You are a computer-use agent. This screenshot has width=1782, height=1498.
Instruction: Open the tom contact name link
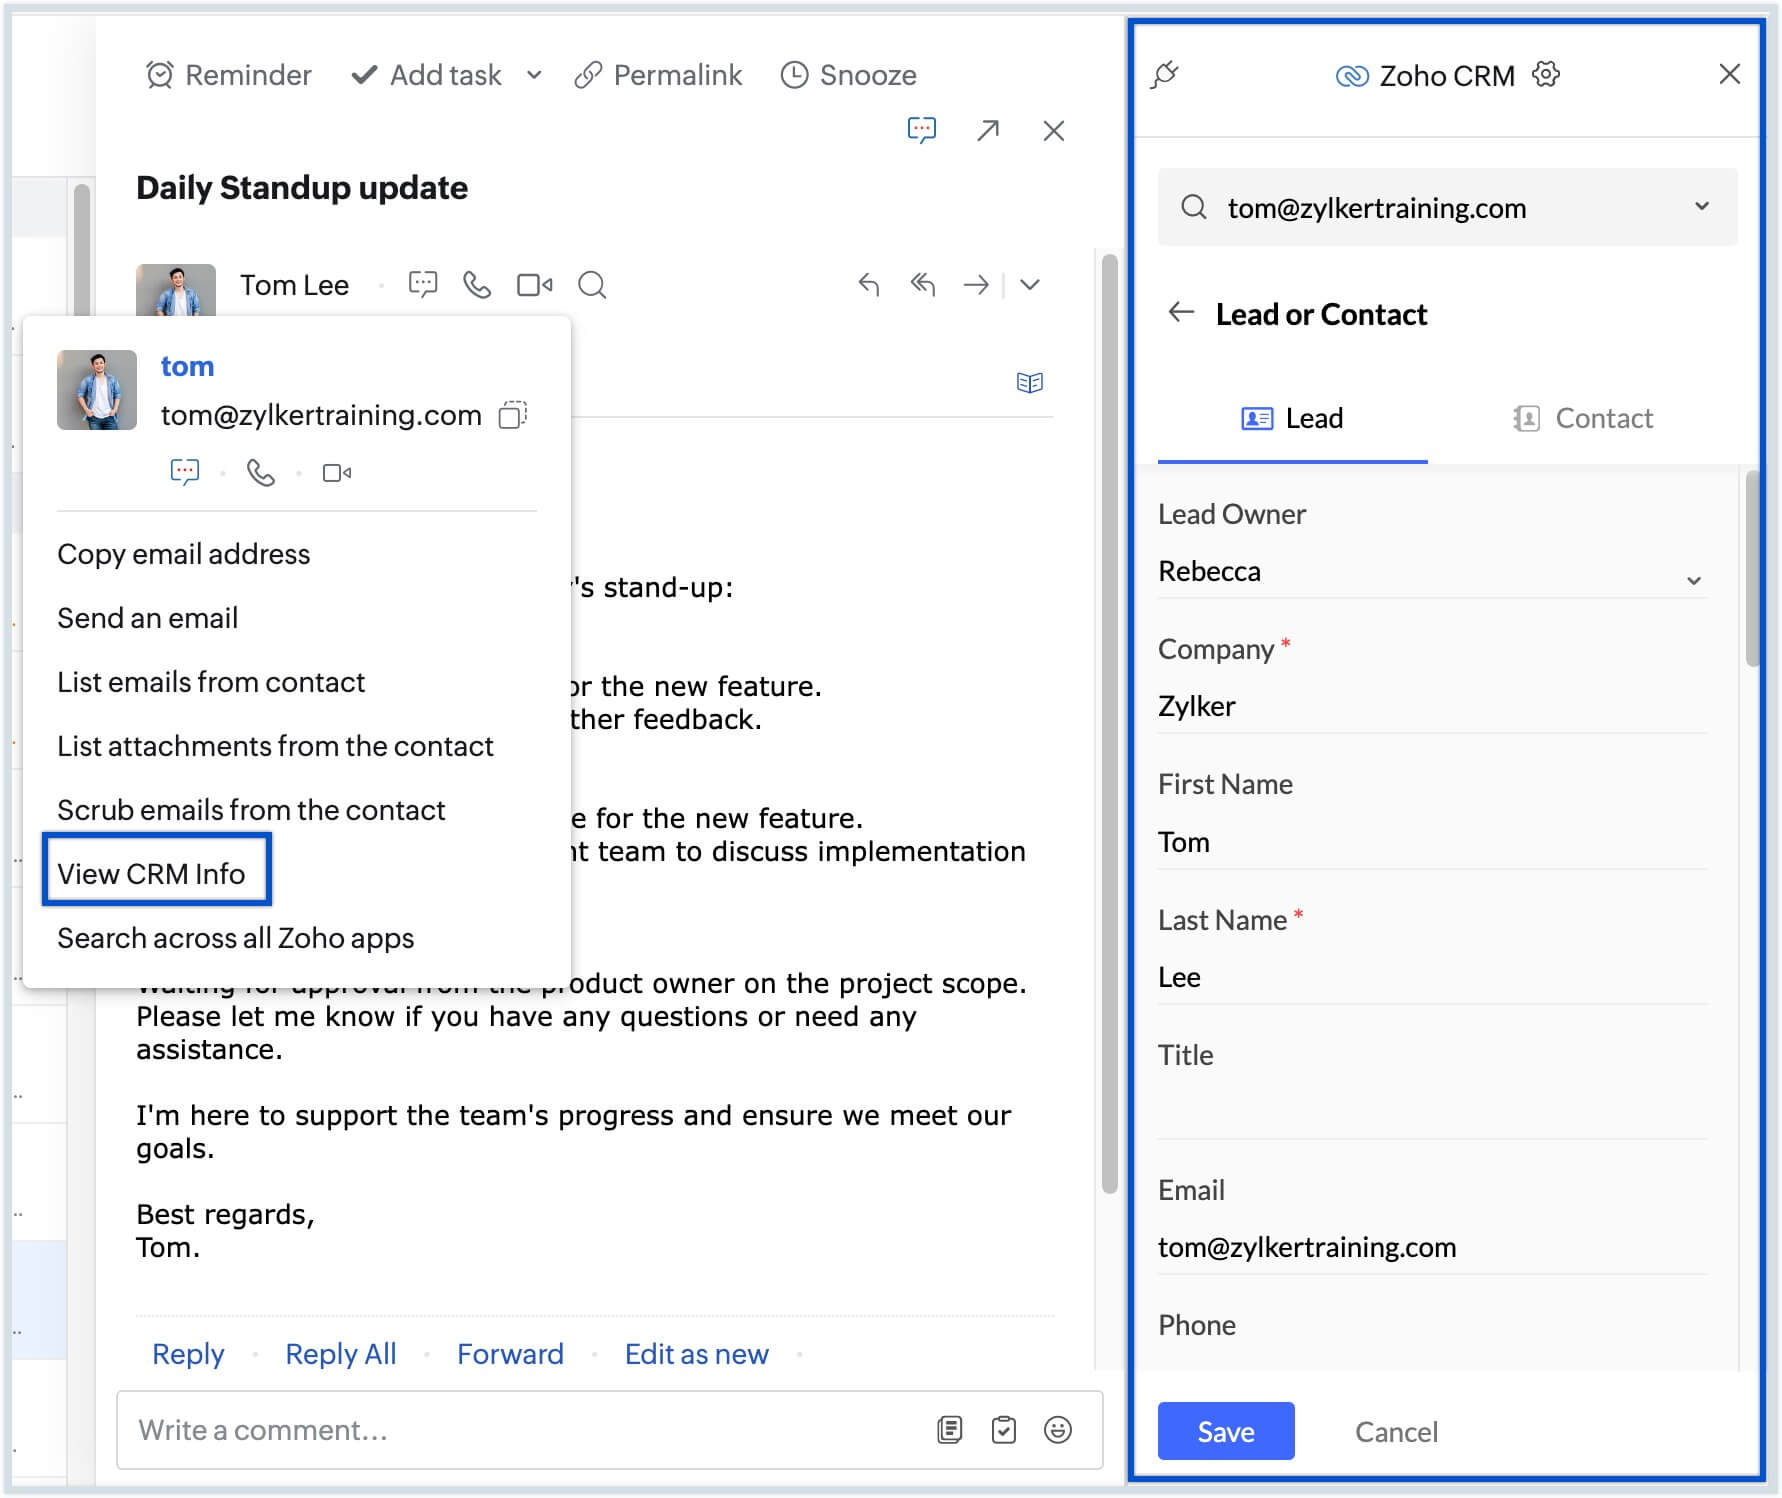[187, 366]
